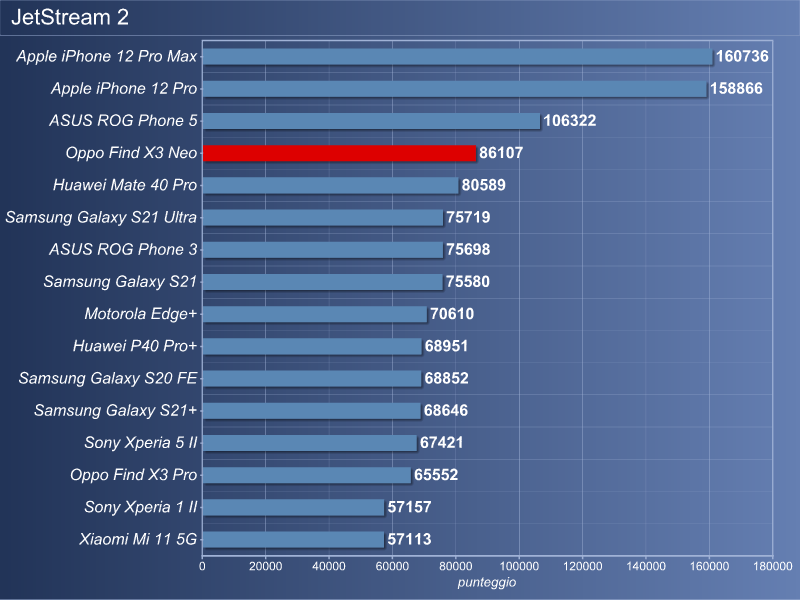
Task: Click the Samsung Galaxy S21+ label
Action: tap(115, 410)
